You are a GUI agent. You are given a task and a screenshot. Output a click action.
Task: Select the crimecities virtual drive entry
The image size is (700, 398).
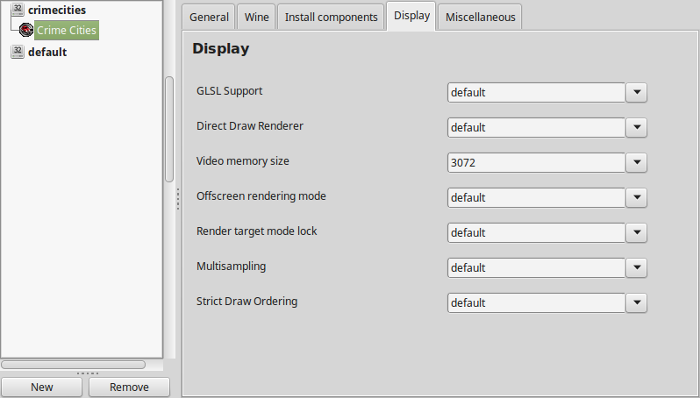coord(57,10)
